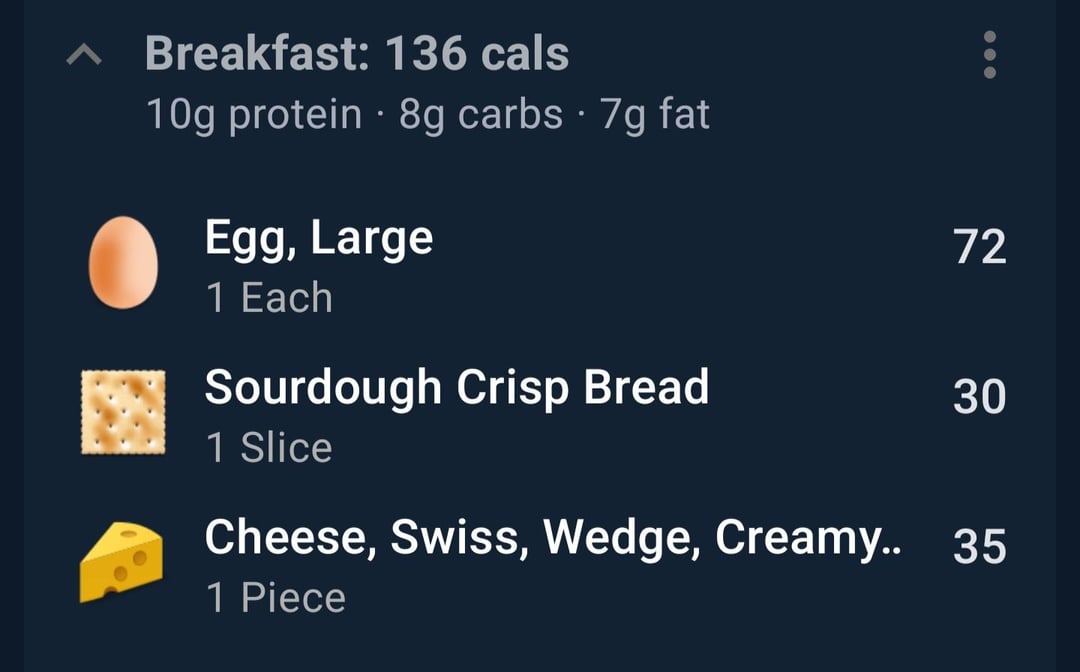Open the Cheese, Swiss, Wedge, Creamy entry

point(540,538)
